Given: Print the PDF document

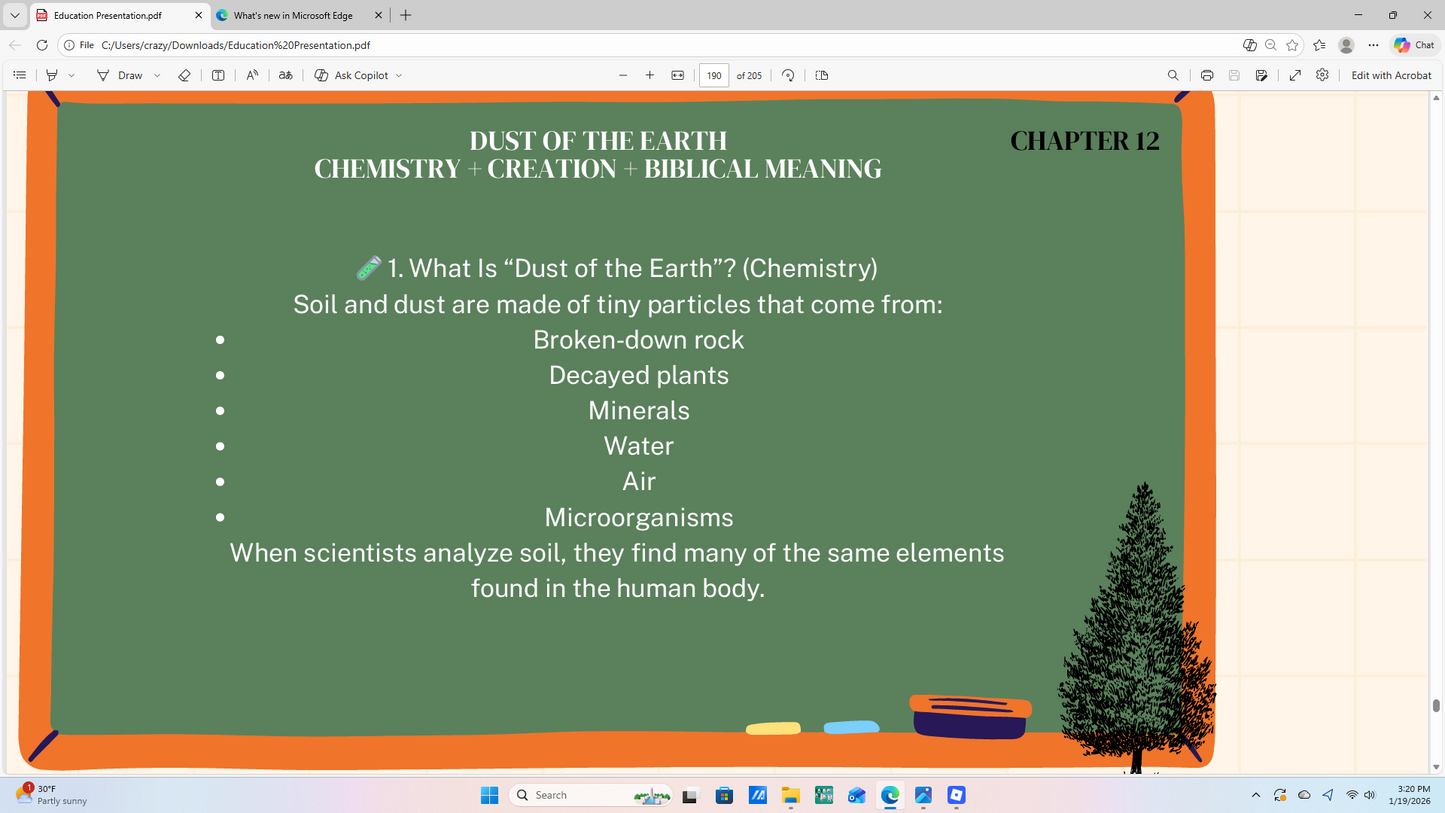Looking at the screenshot, I should (1207, 75).
